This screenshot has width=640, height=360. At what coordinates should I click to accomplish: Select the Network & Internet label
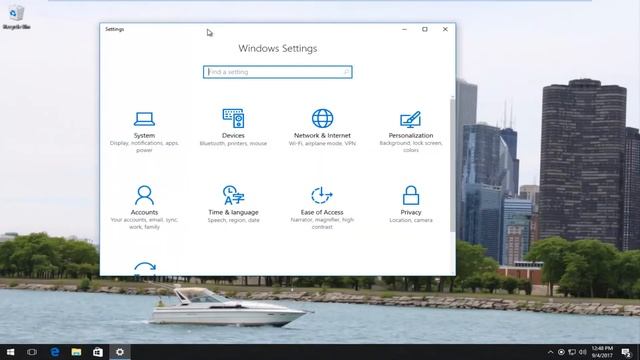click(322, 136)
